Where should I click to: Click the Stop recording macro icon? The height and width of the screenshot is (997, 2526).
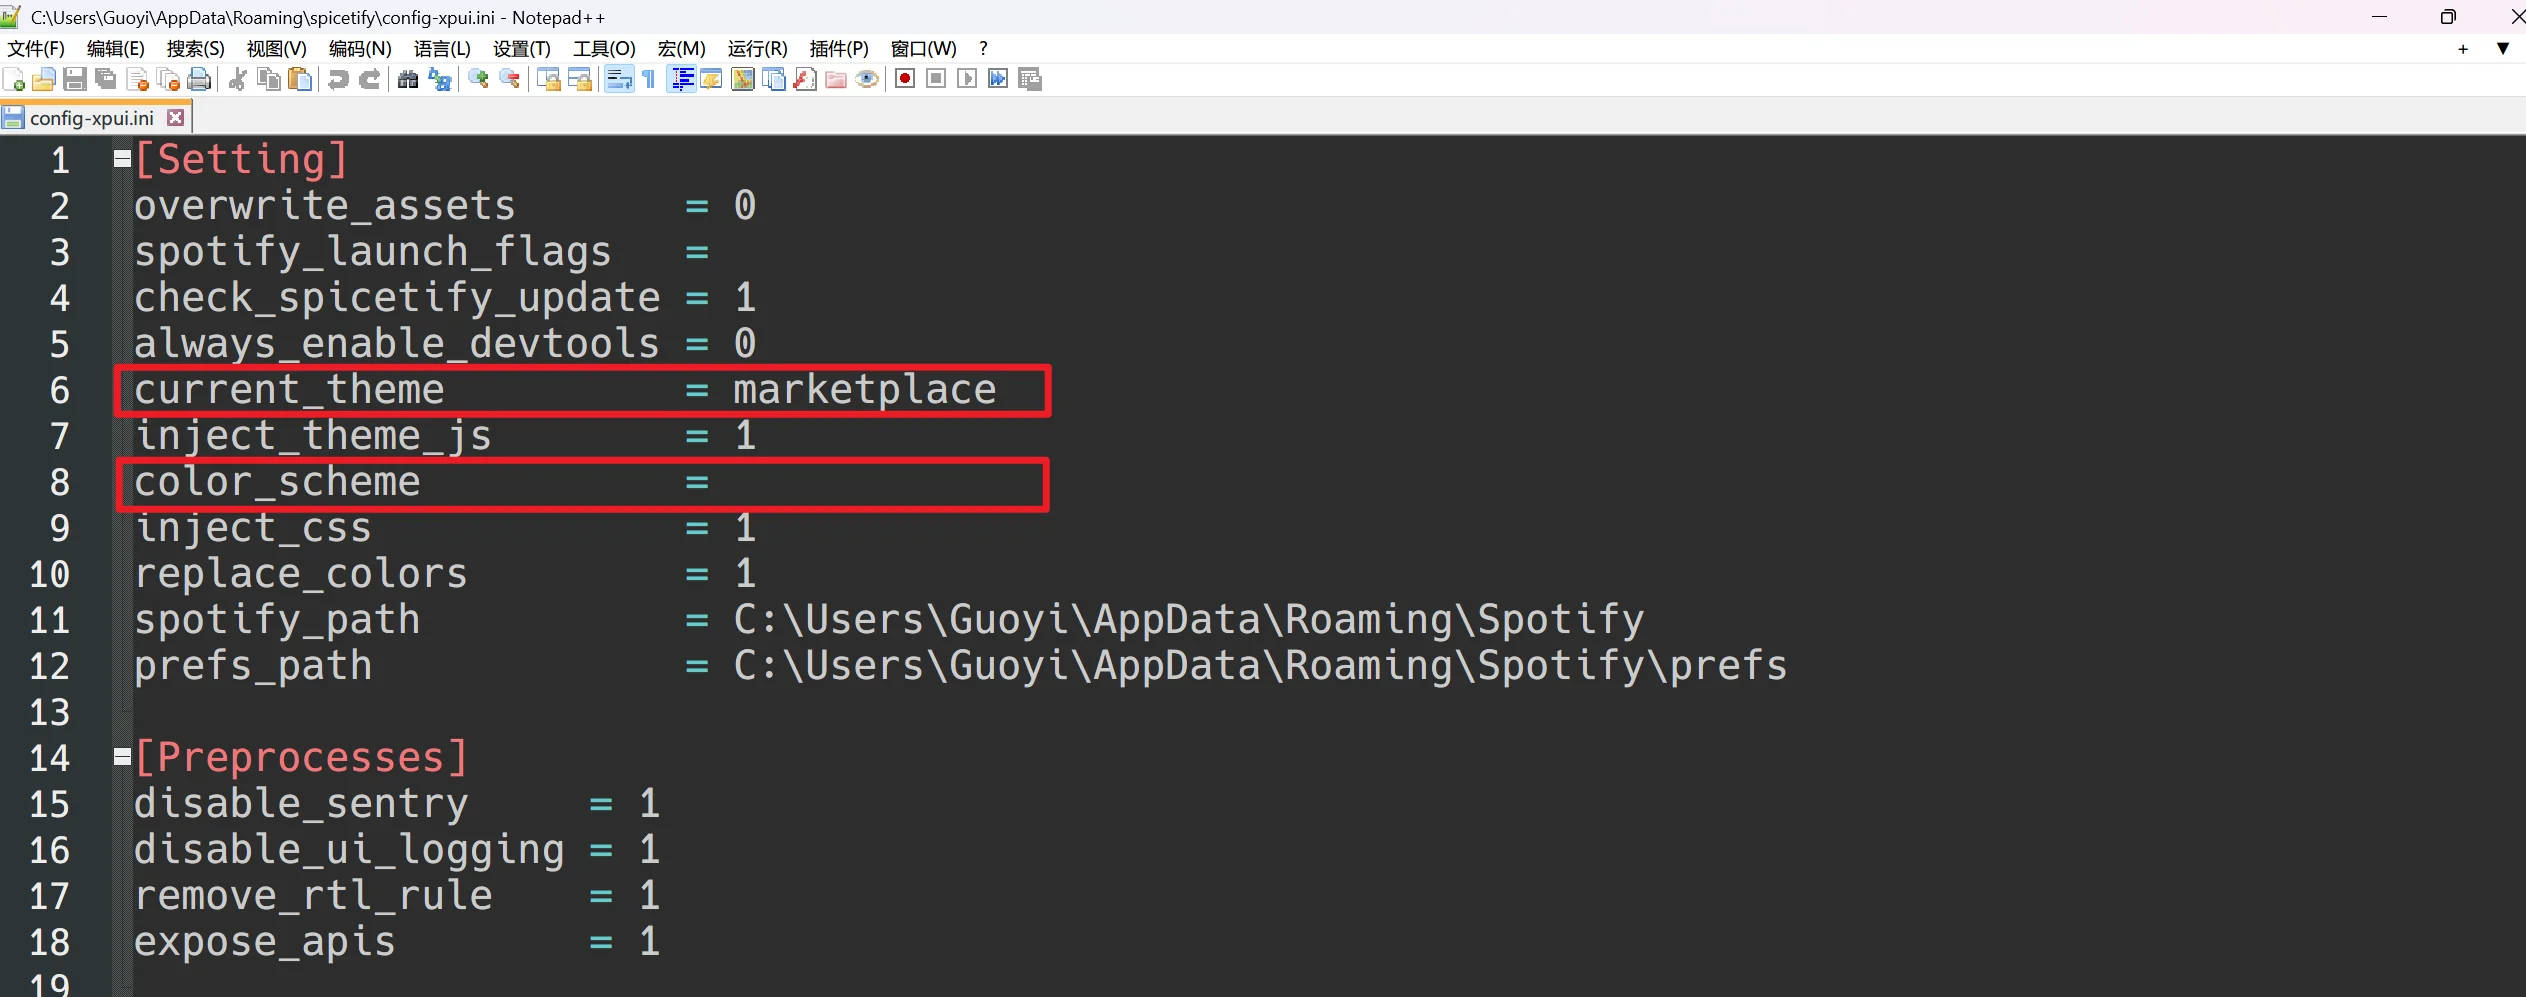(936, 79)
